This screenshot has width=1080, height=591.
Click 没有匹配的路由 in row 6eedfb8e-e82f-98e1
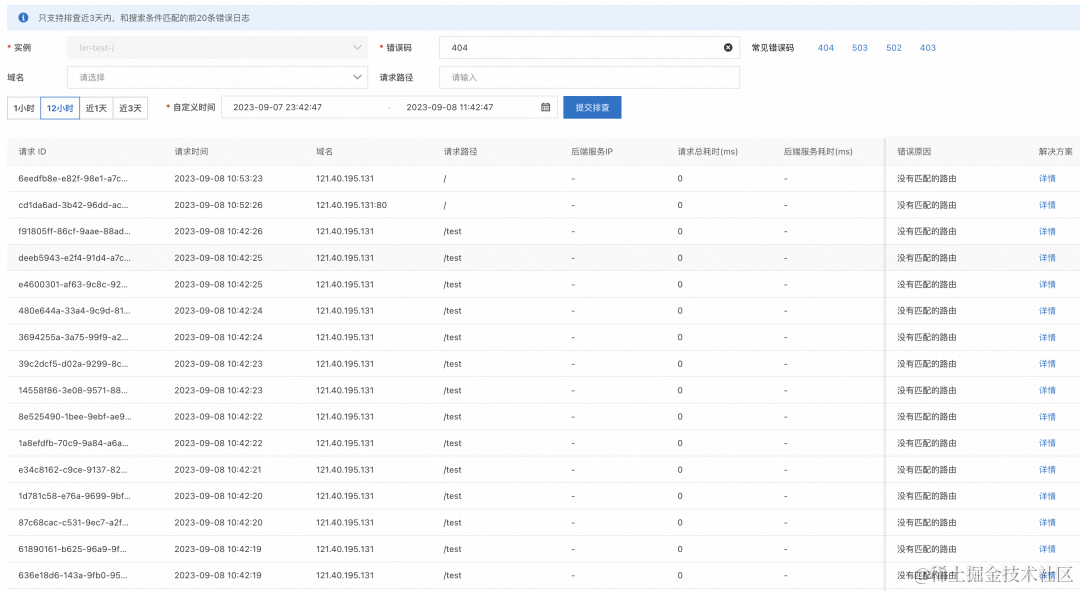click(926, 178)
